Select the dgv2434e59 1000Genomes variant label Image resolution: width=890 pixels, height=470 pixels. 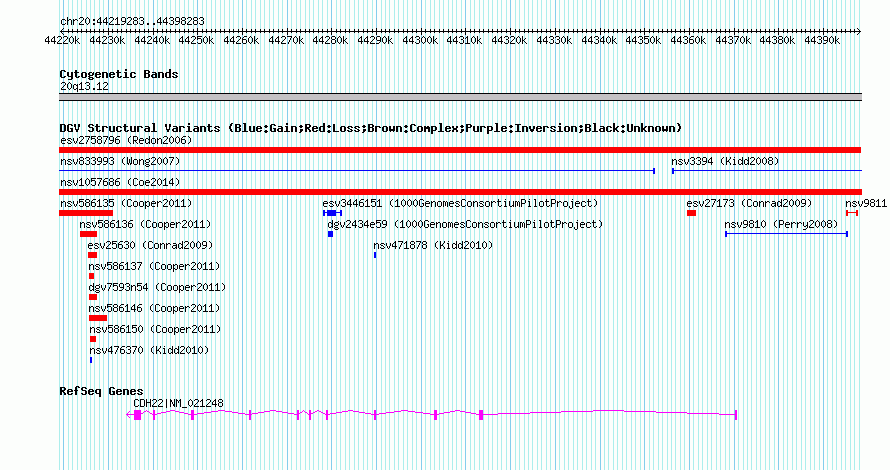pyautogui.click(x=465, y=224)
